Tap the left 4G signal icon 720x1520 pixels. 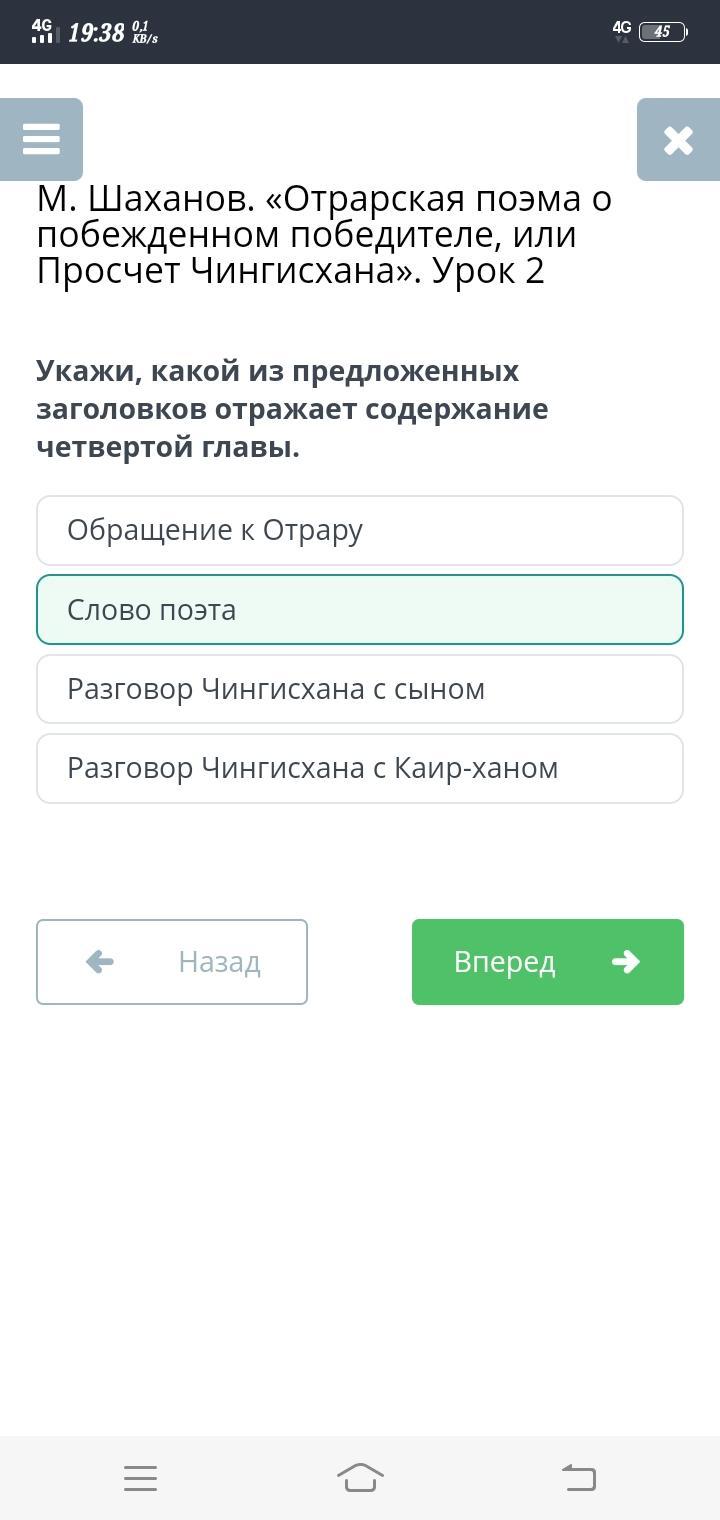[x=42, y=31]
